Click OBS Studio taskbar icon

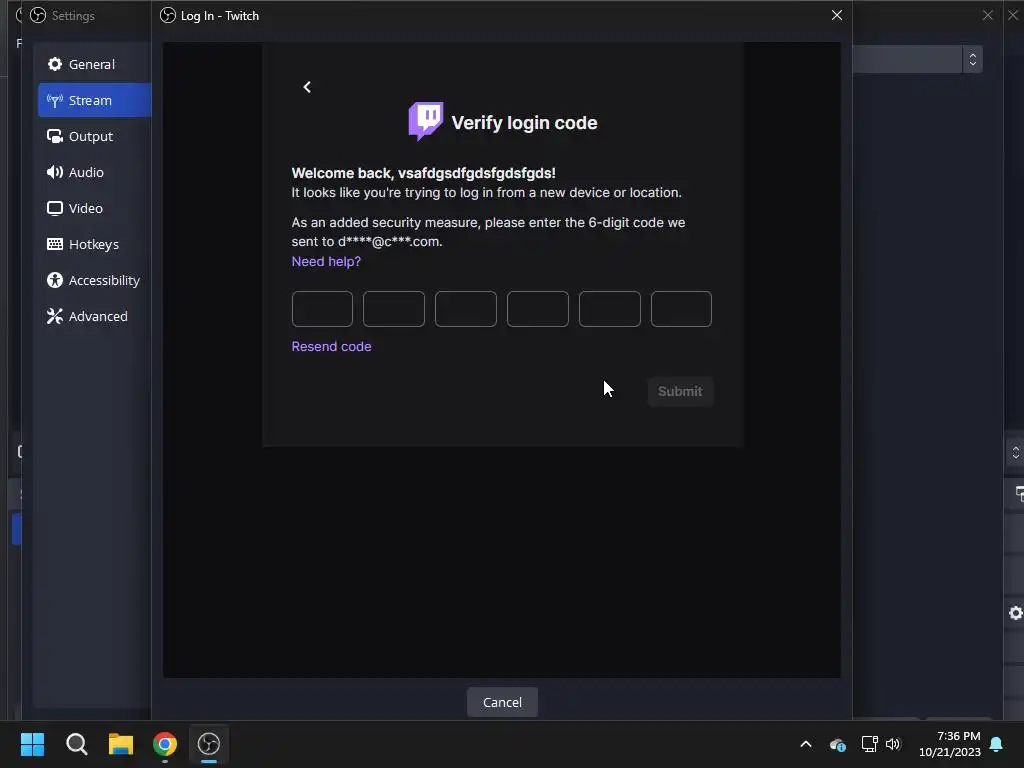209,744
